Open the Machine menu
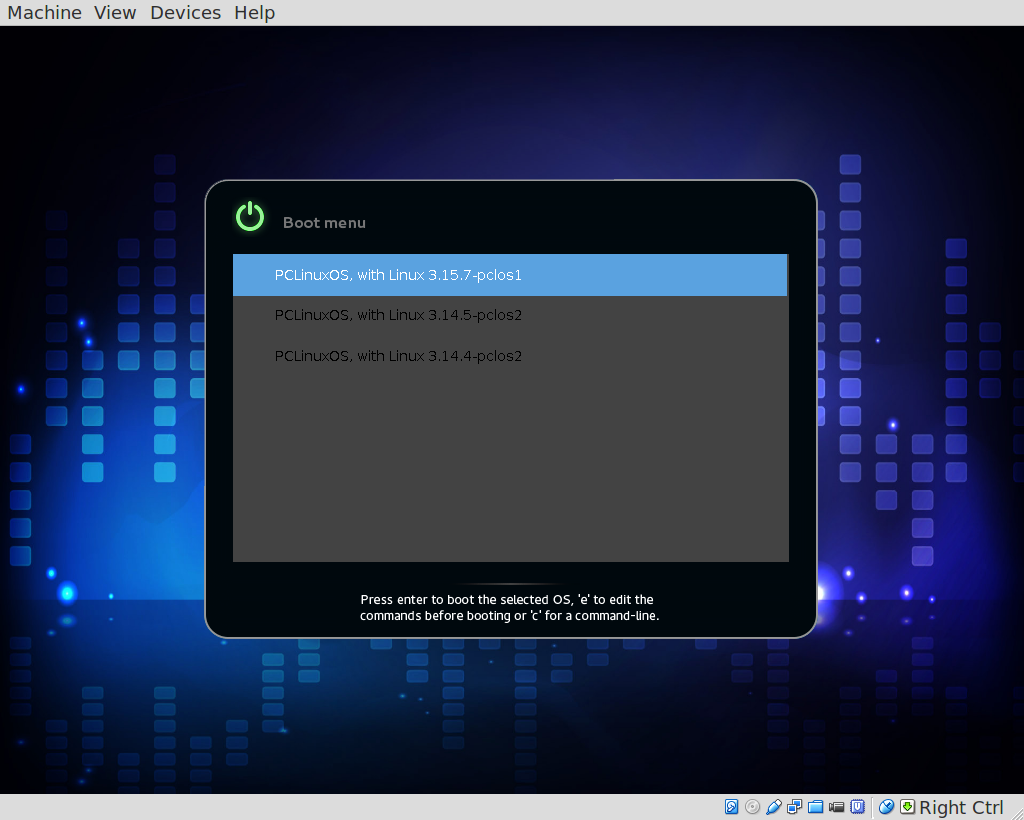The width and height of the screenshot is (1024, 820). (x=45, y=13)
